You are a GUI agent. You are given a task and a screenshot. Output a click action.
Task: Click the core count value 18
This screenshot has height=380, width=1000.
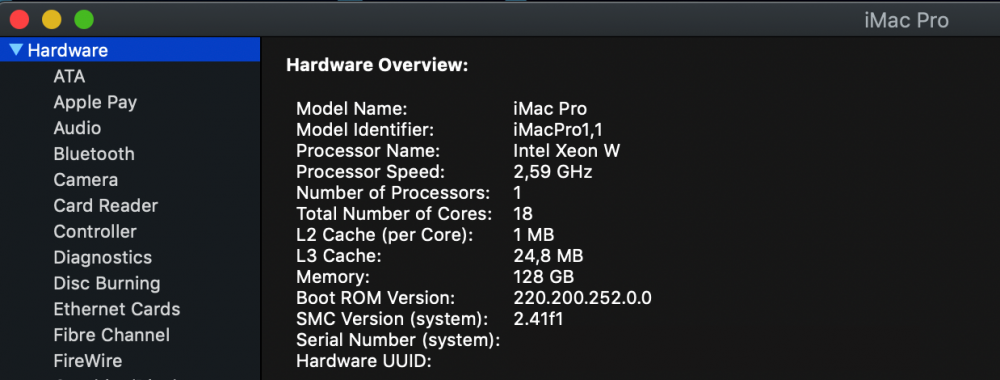click(x=522, y=214)
